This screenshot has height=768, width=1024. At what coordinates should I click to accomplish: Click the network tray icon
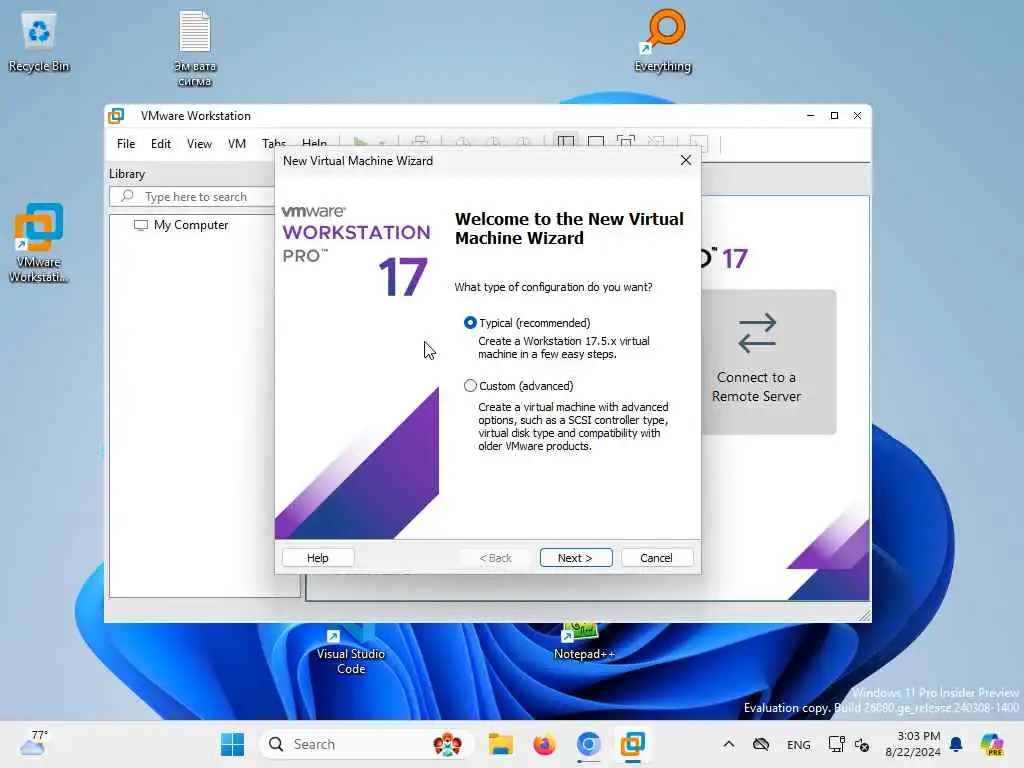coord(836,744)
